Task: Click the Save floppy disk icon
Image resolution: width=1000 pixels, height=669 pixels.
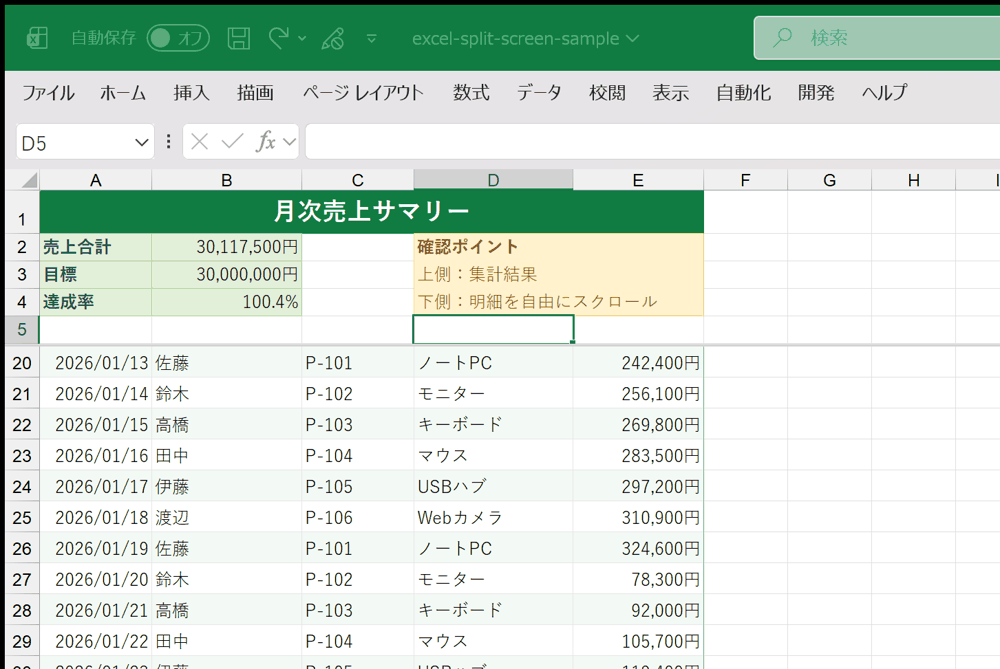Action: pos(239,38)
